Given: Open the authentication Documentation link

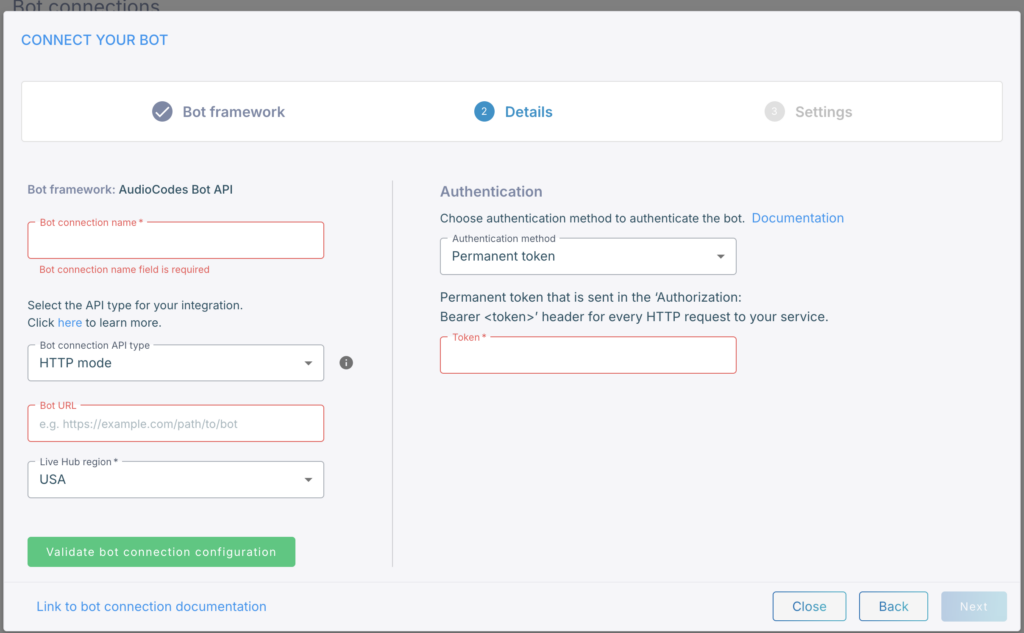Looking at the screenshot, I should tap(797, 218).
